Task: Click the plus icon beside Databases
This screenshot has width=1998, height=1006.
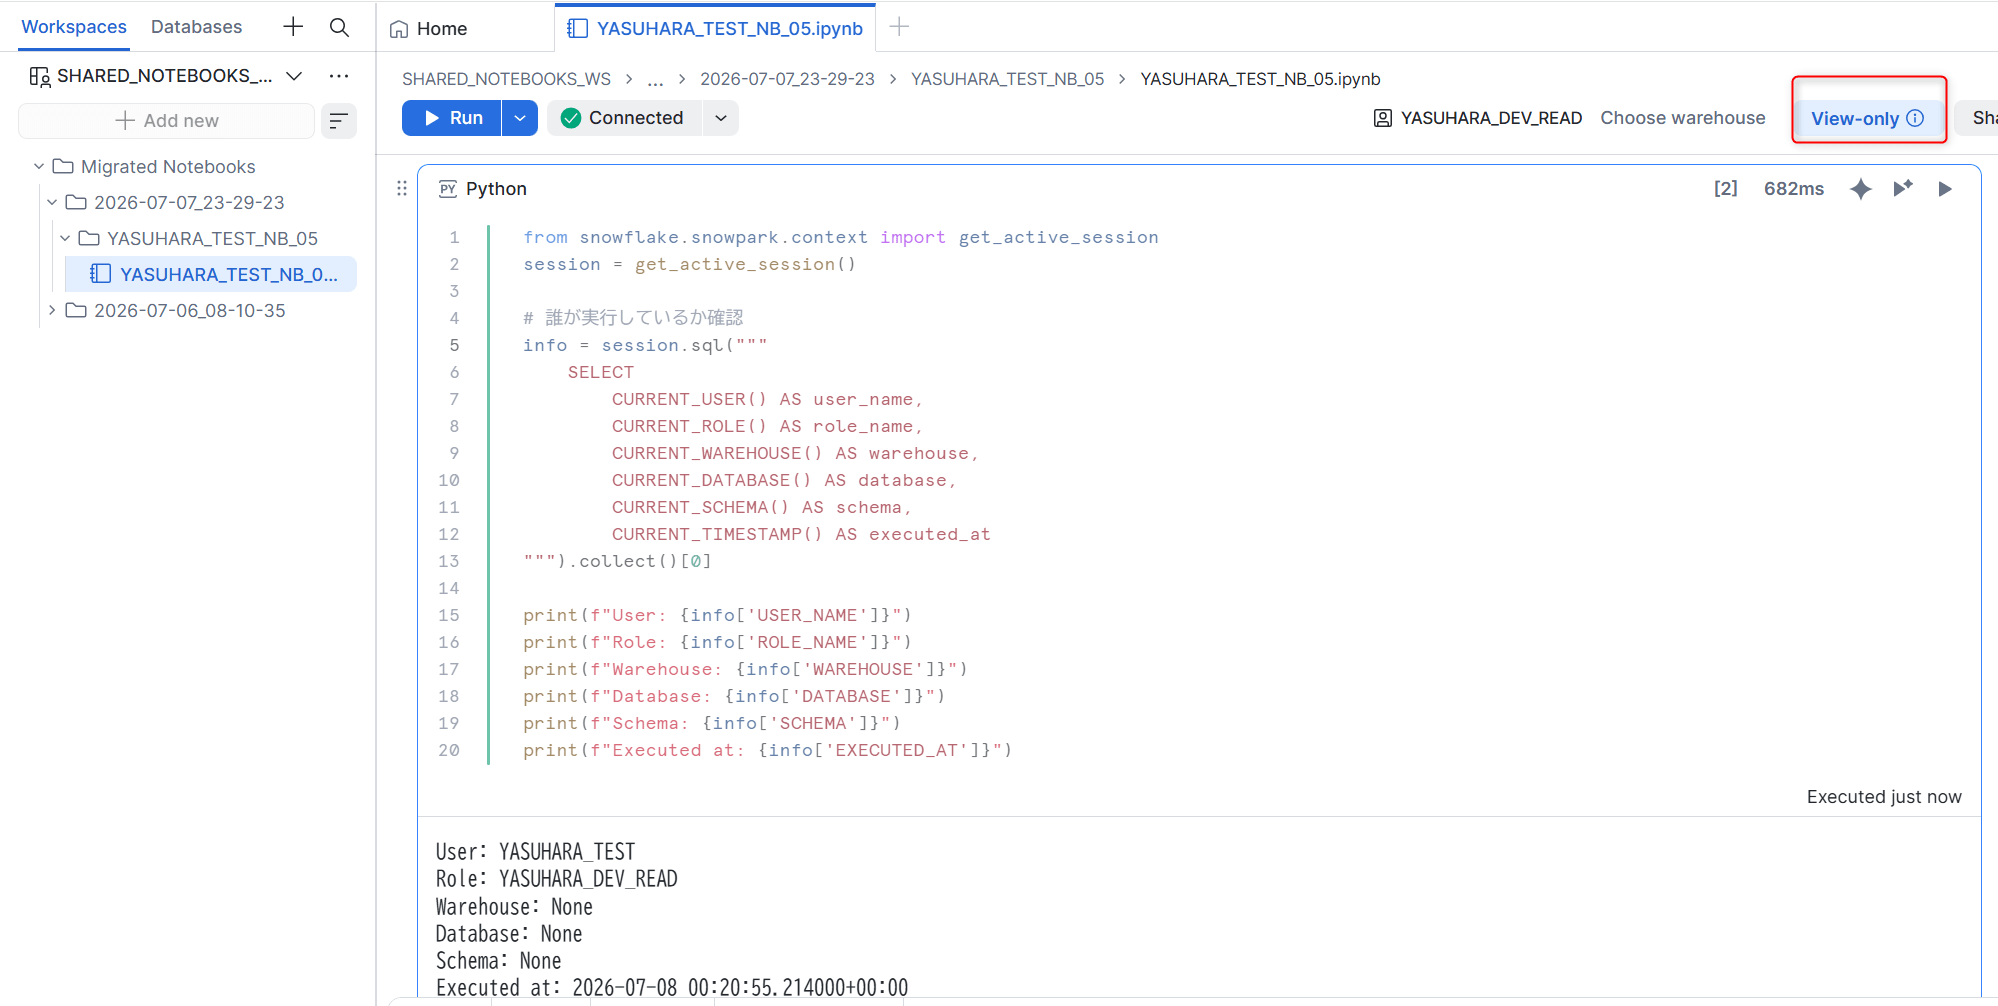Action: 292,27
